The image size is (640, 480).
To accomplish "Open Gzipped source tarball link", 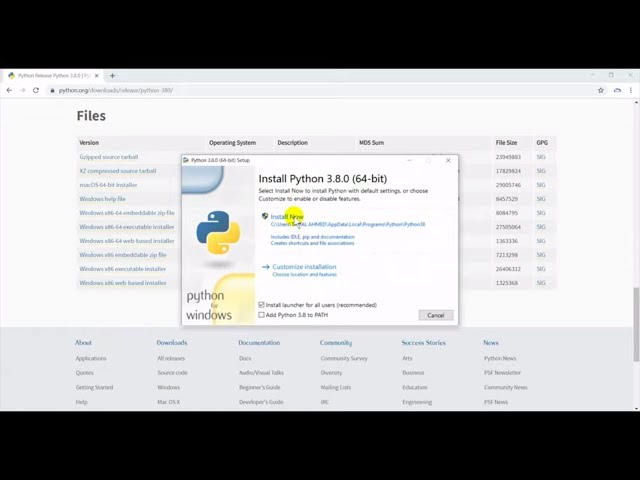I will point(109,157).
